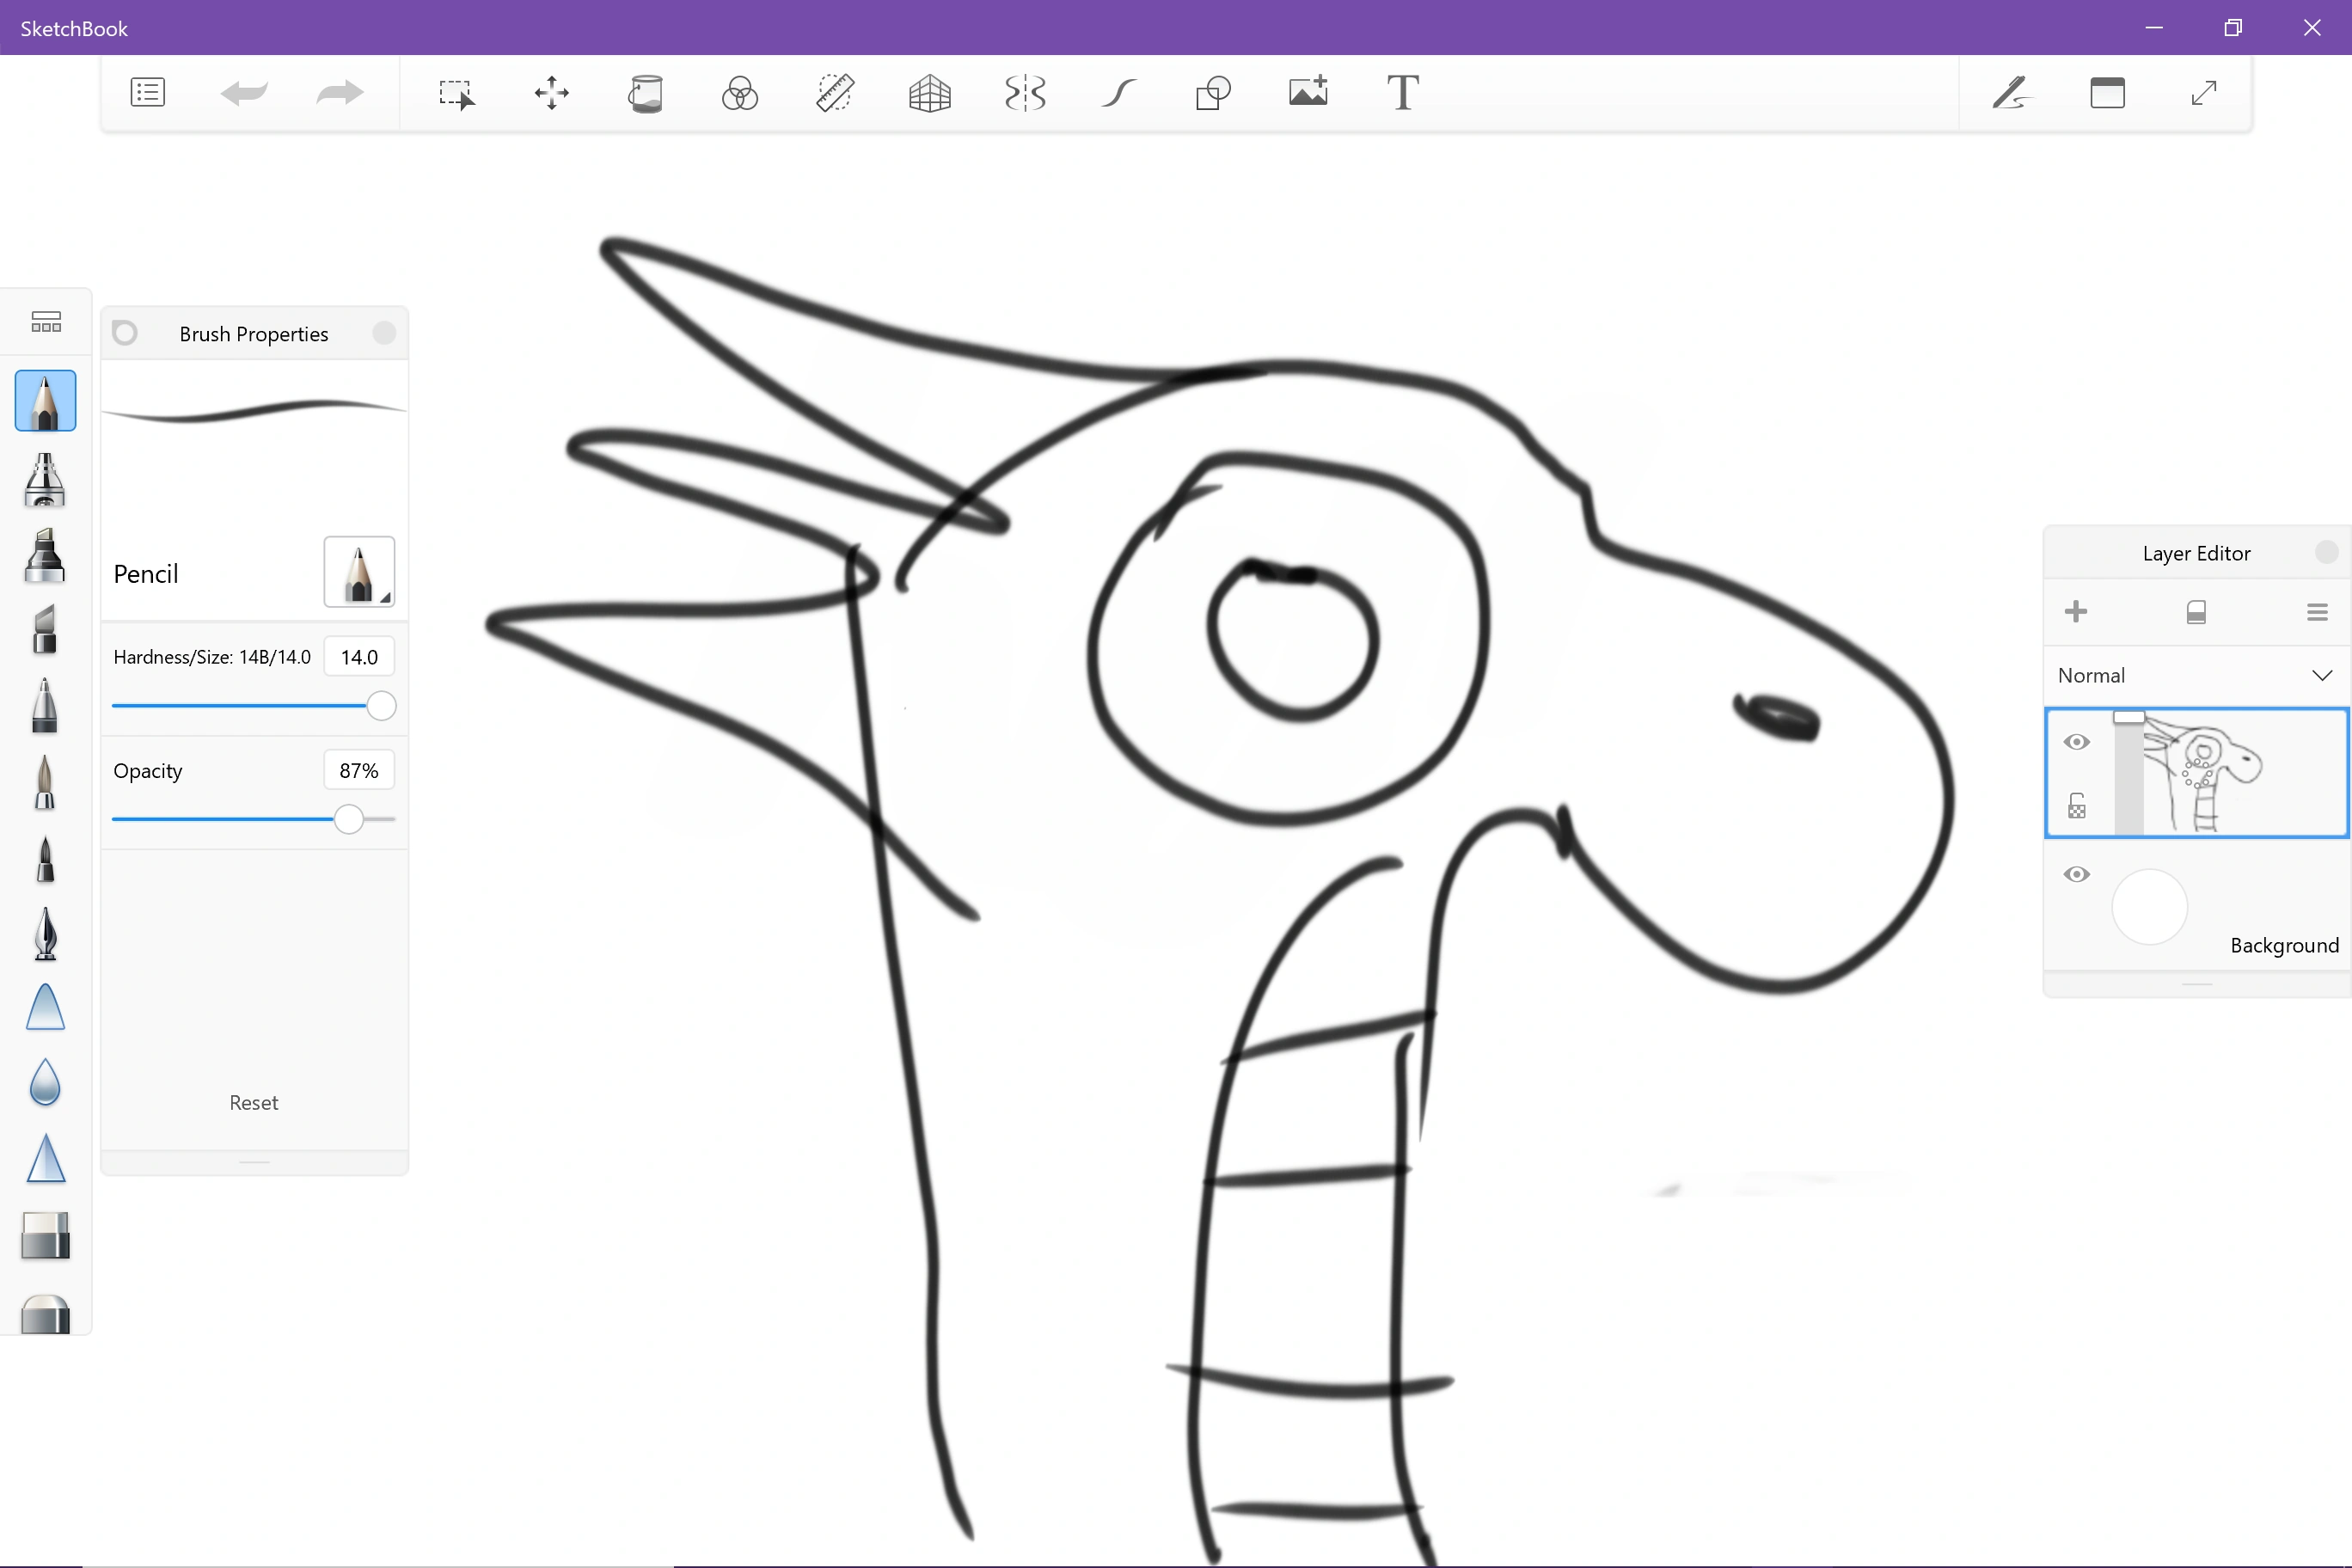
Task: Toggle Background layer visibility eye
Action: (2076, 874)
